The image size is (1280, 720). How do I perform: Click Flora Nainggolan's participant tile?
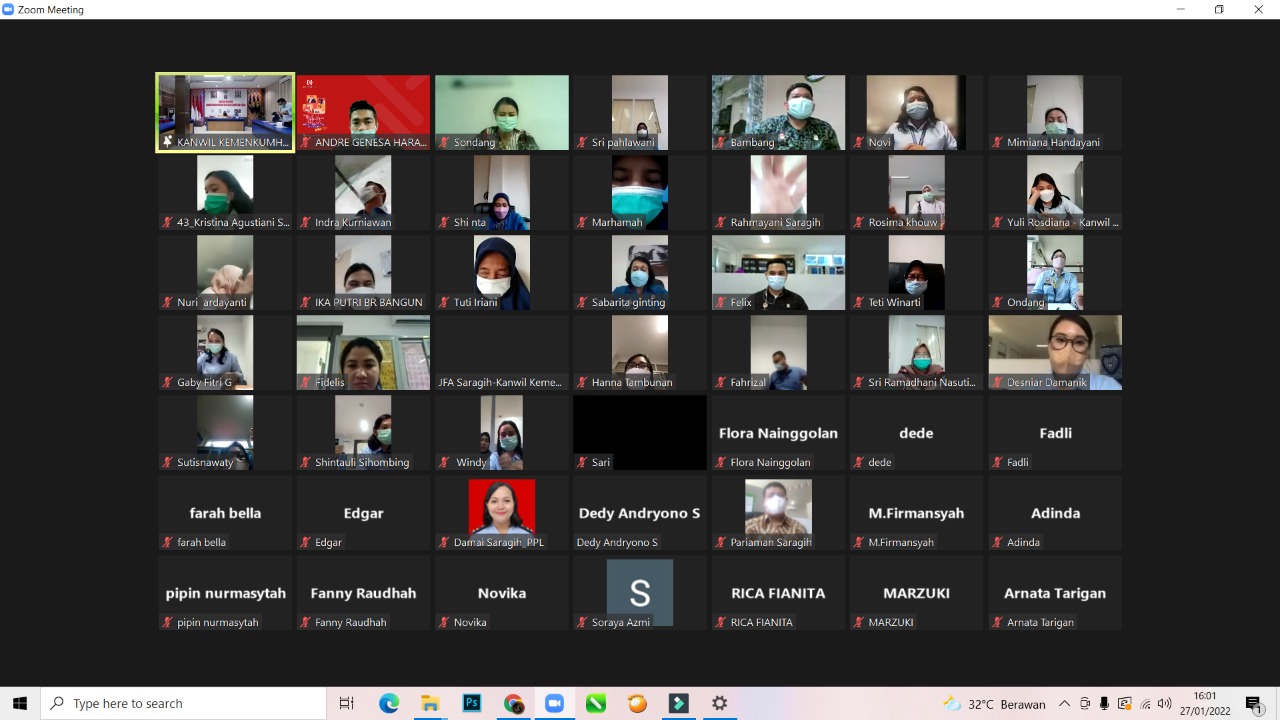click(778, 433)
